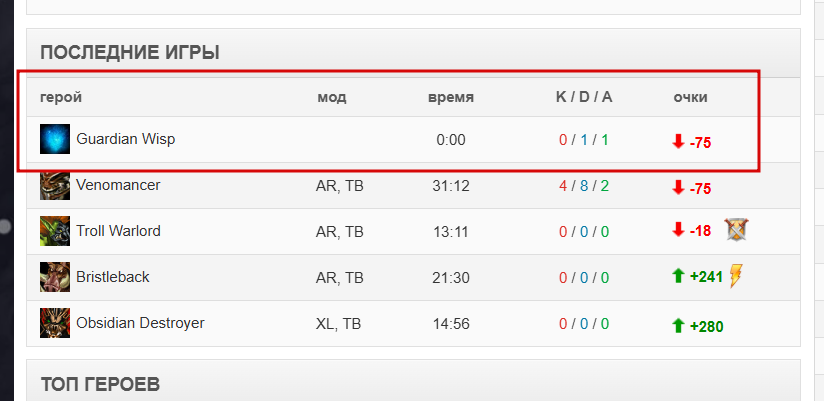This screenshot has width=824, height=401.
Task: Click the герой column header
Action: coord(61,97)
